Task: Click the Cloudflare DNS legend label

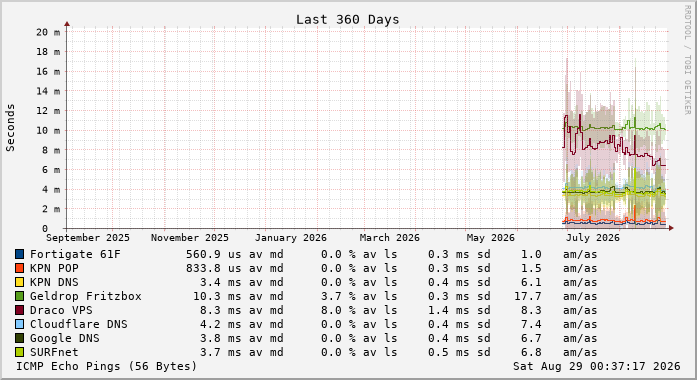Action: coord(79,324)
